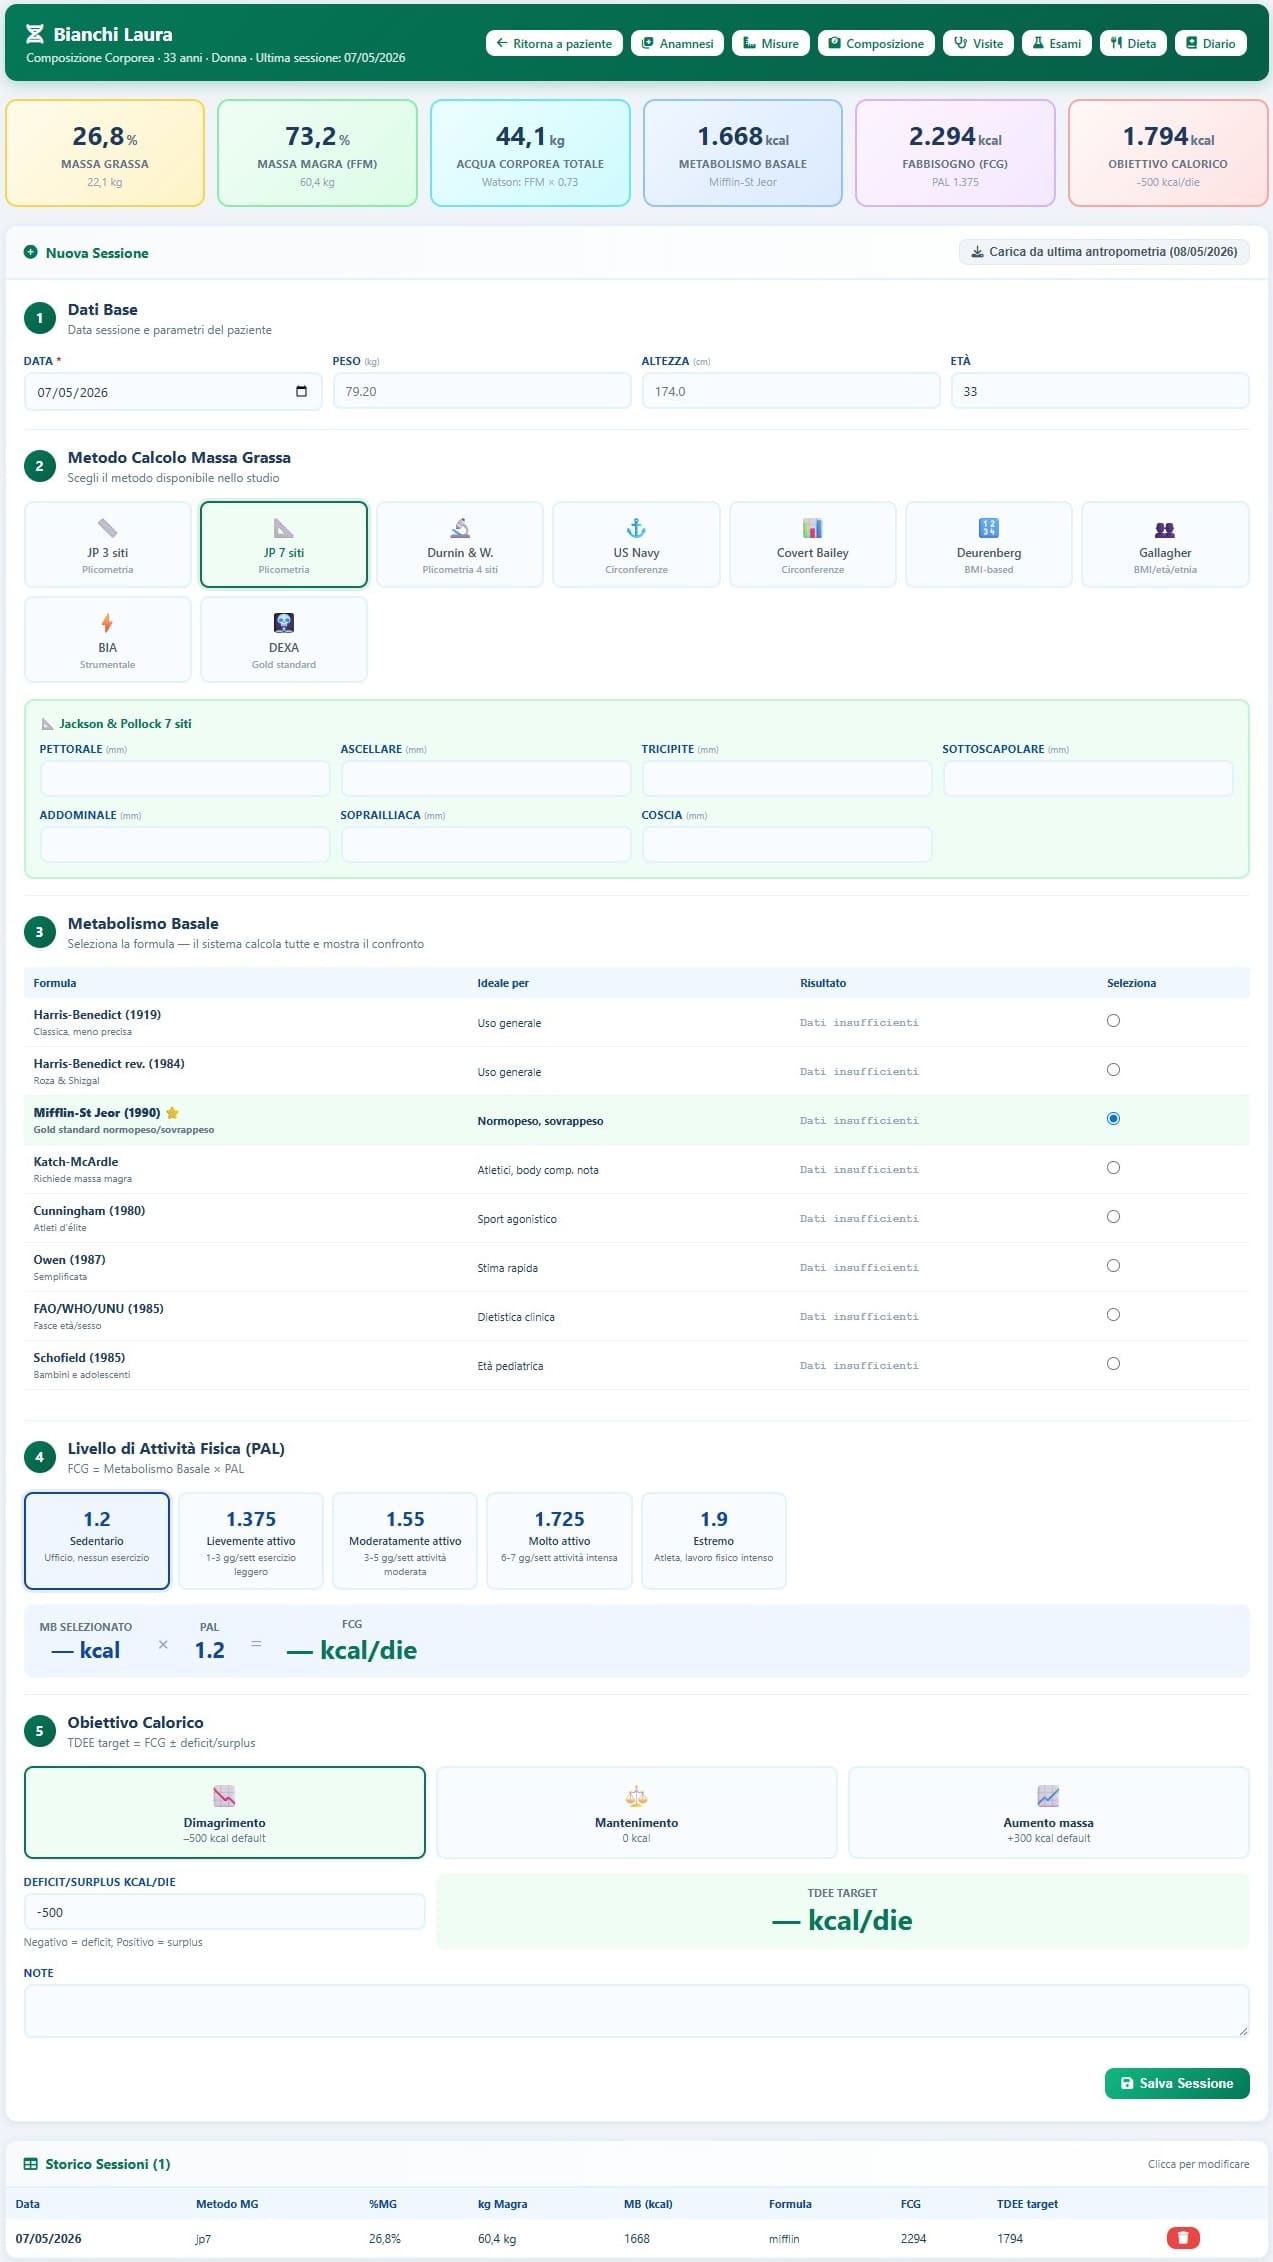Click the green plus icon next to Nuova Sessione
Image resolution: width=1273 pixels, height=2262 pixels.
pos(31,253)
